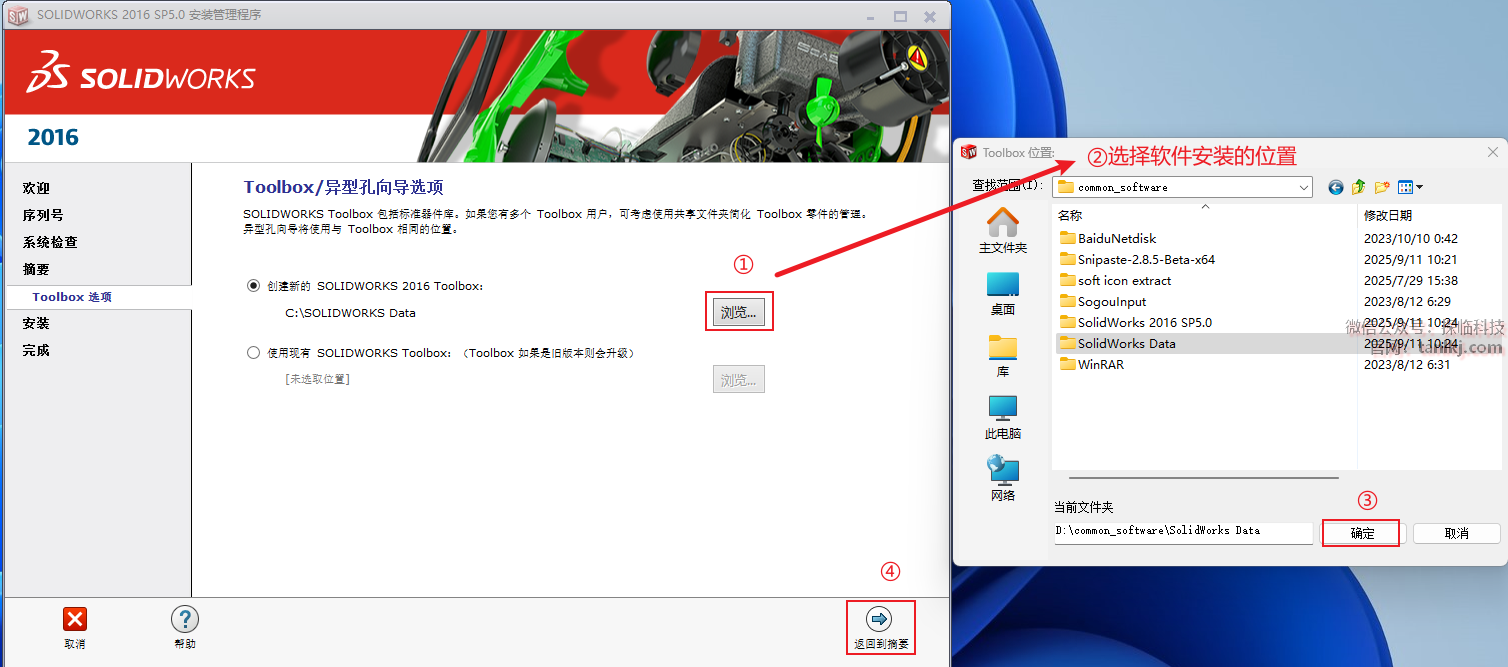
Task: Open 桌面 desktop shortcut in sidebar
Action: pos(1003,293)
